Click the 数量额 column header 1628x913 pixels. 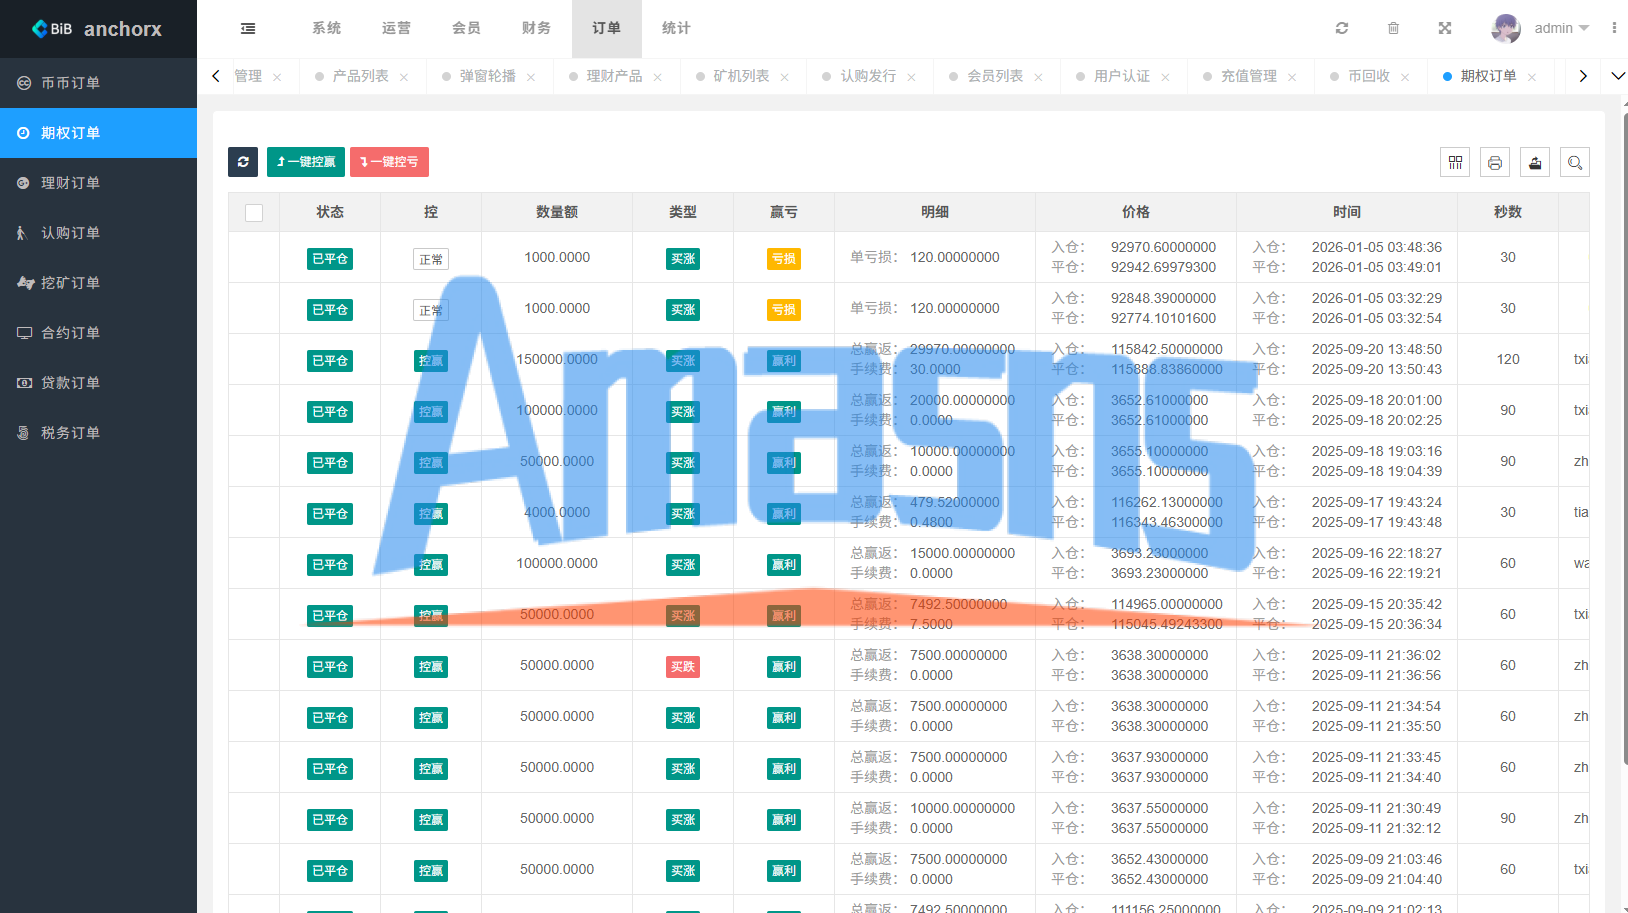click(557, 212)
